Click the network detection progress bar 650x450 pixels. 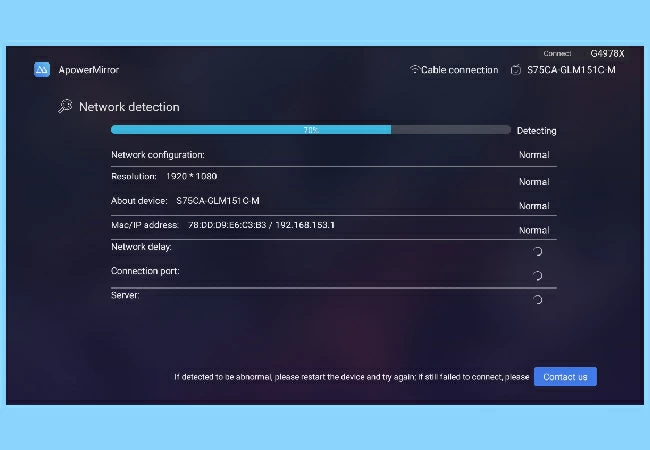311,130
